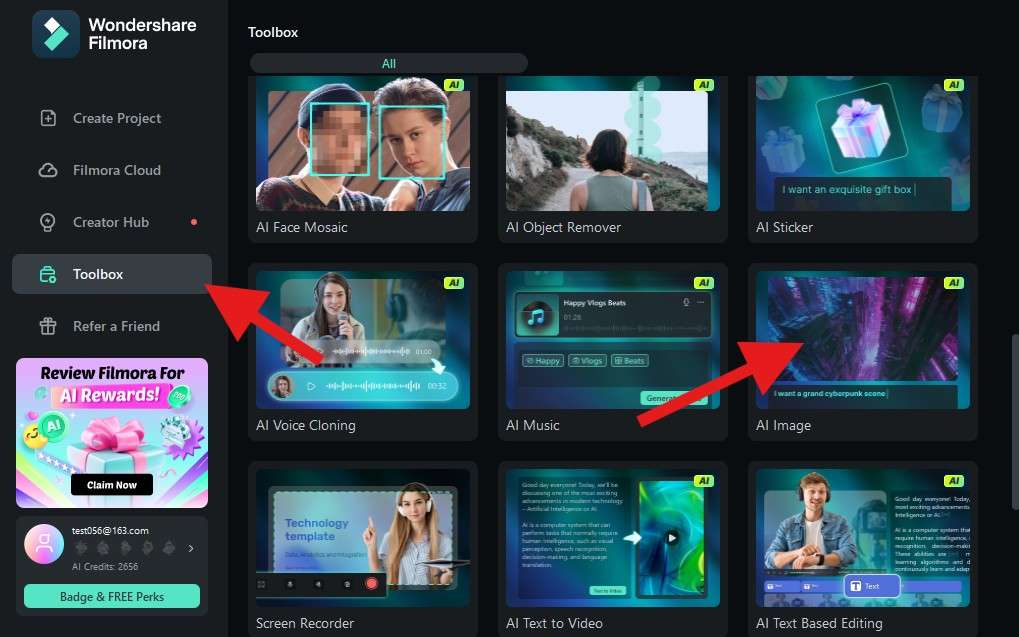The height and width of the screenshot is (637, 1019).
Task: Select the Toolbox sidebar item
Action: pos(112,274)
